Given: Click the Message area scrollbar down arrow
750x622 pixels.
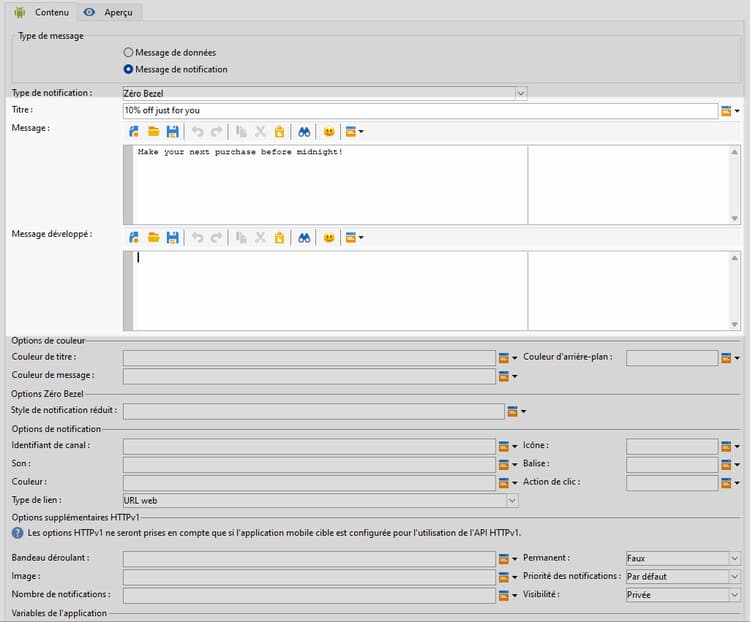Looking at the screenshot, I should (734, 218).
